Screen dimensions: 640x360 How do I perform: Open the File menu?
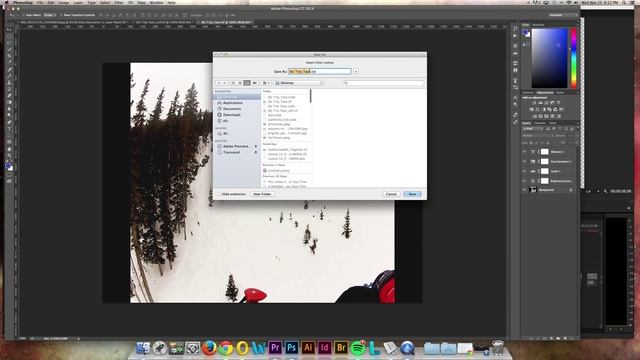pos(40,2)
